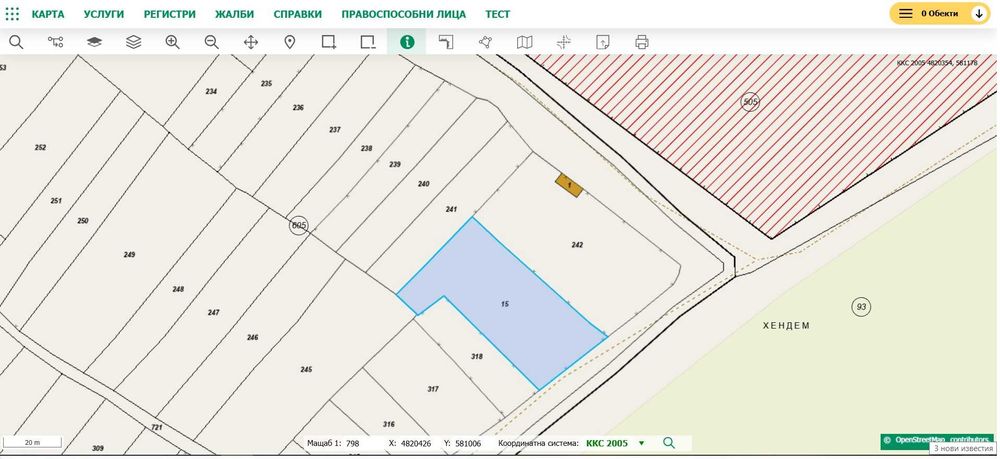Open the apps grid menu icon
The image size is (1000, 459).
click(x=12, y=13)
